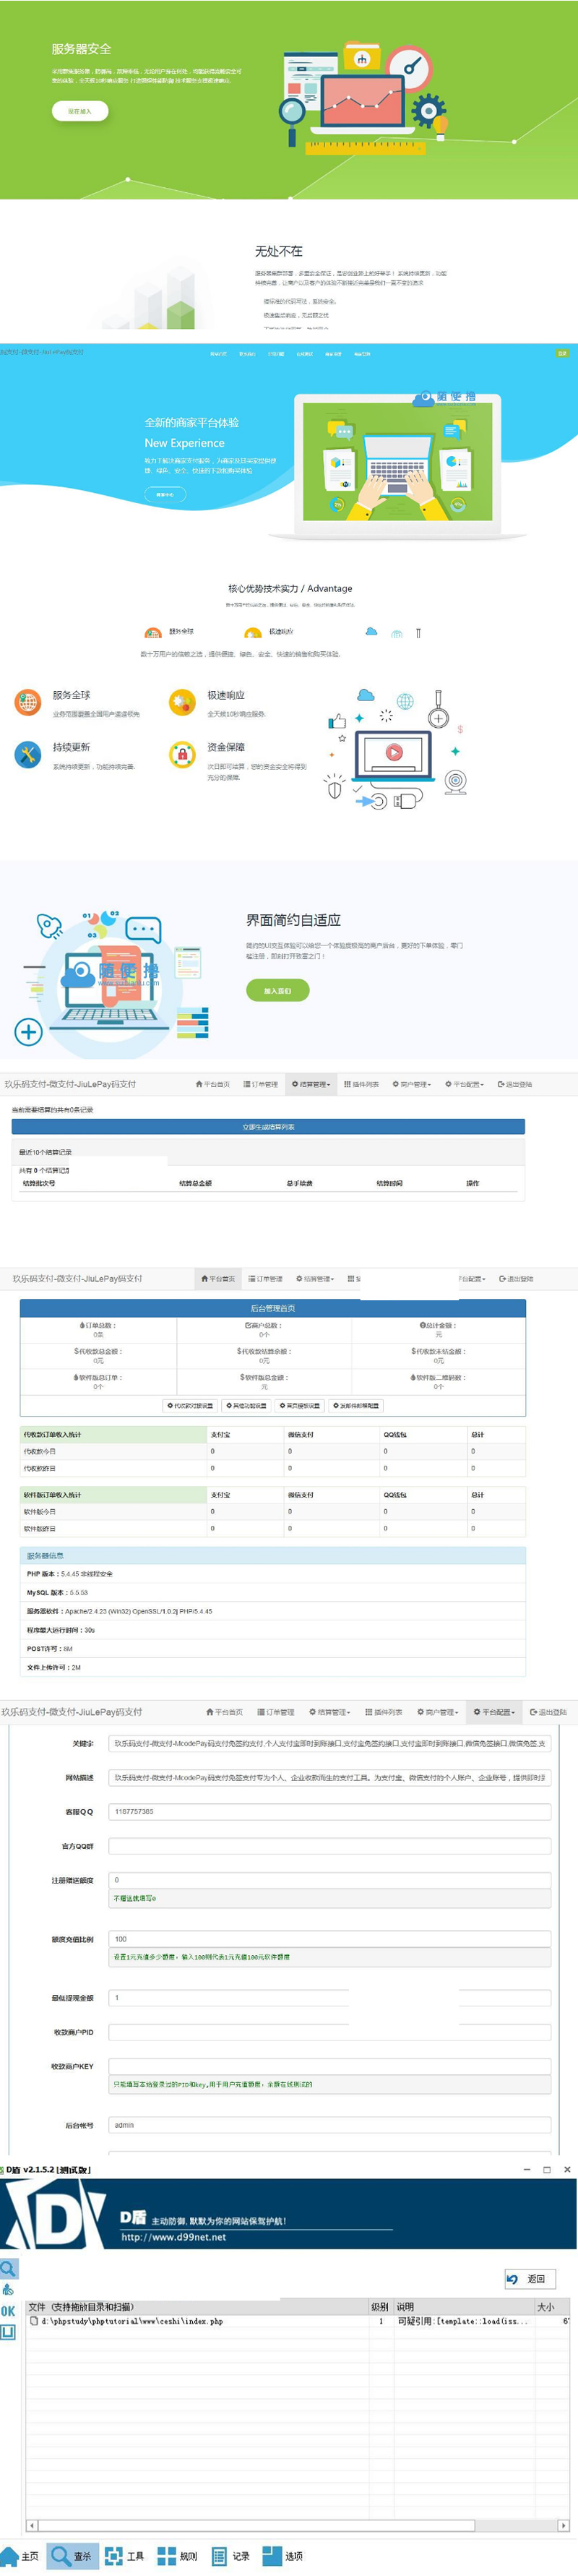The height and width of the screenshot is (2576, 578).
Task: Expand the highlighted 平台配置 dropdown
Action: point(493,1711)
